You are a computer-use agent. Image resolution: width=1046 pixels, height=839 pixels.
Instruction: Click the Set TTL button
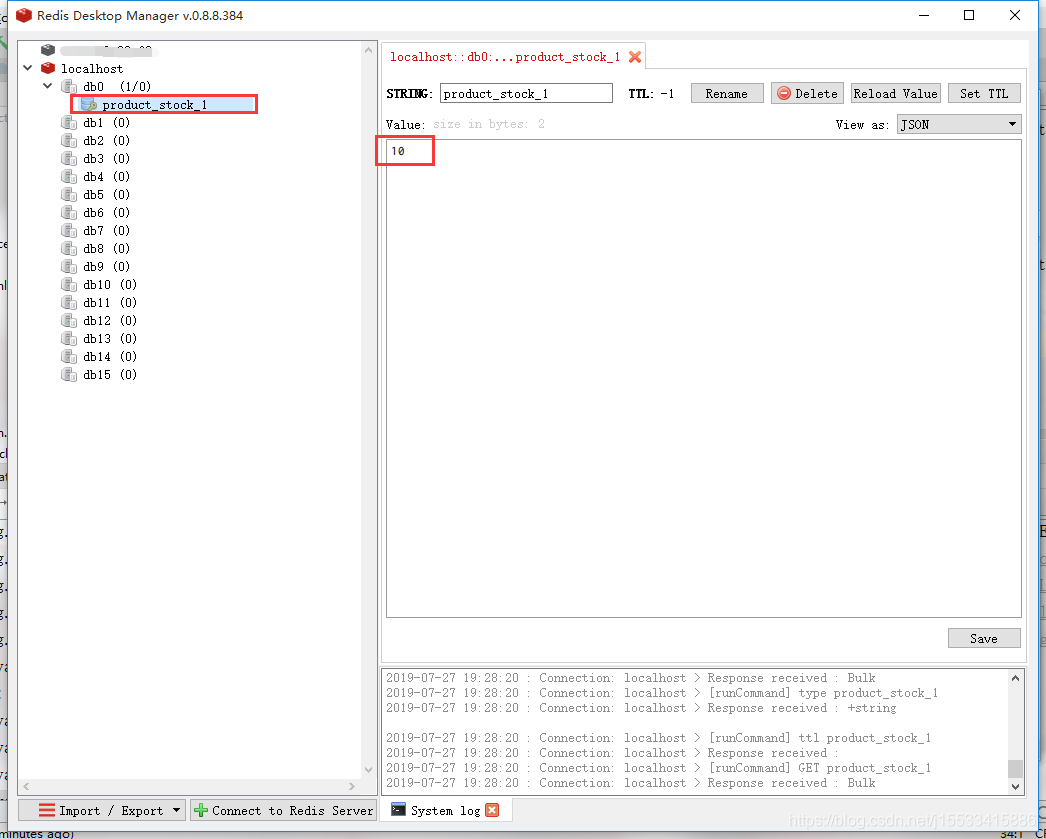point(984,93)
